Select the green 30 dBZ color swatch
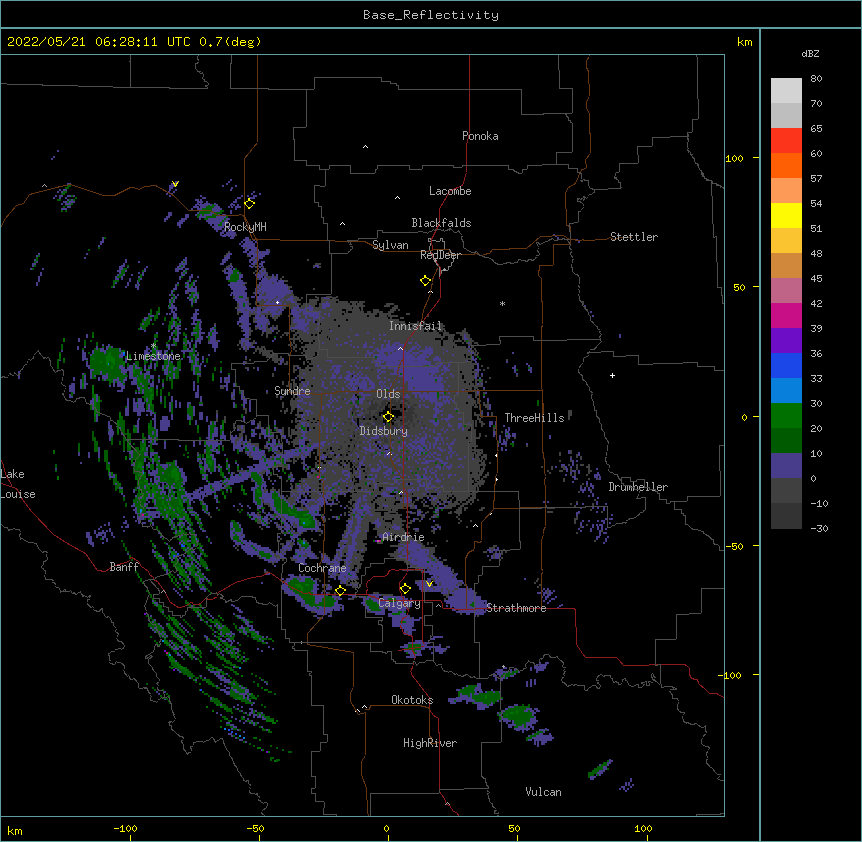The height and width of the screenshot is (842, 862). [786, 416]
